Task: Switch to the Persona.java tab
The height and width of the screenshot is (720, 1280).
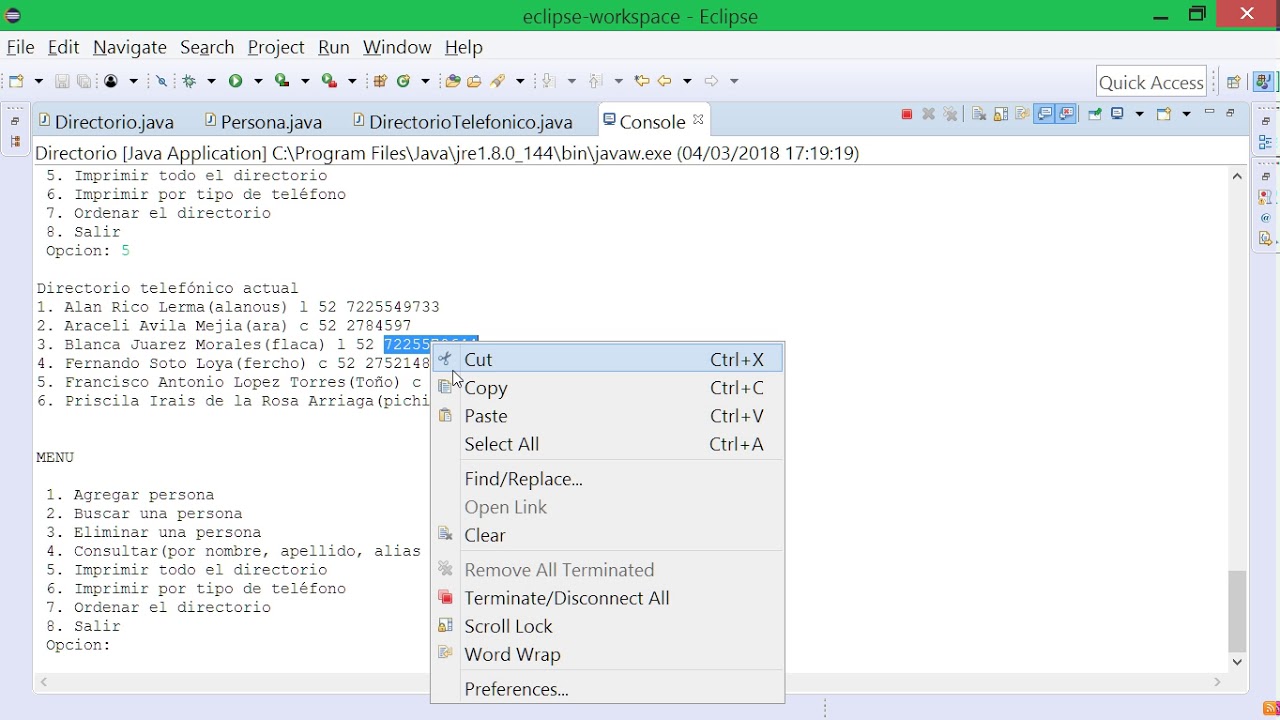Action: (264, 122)
